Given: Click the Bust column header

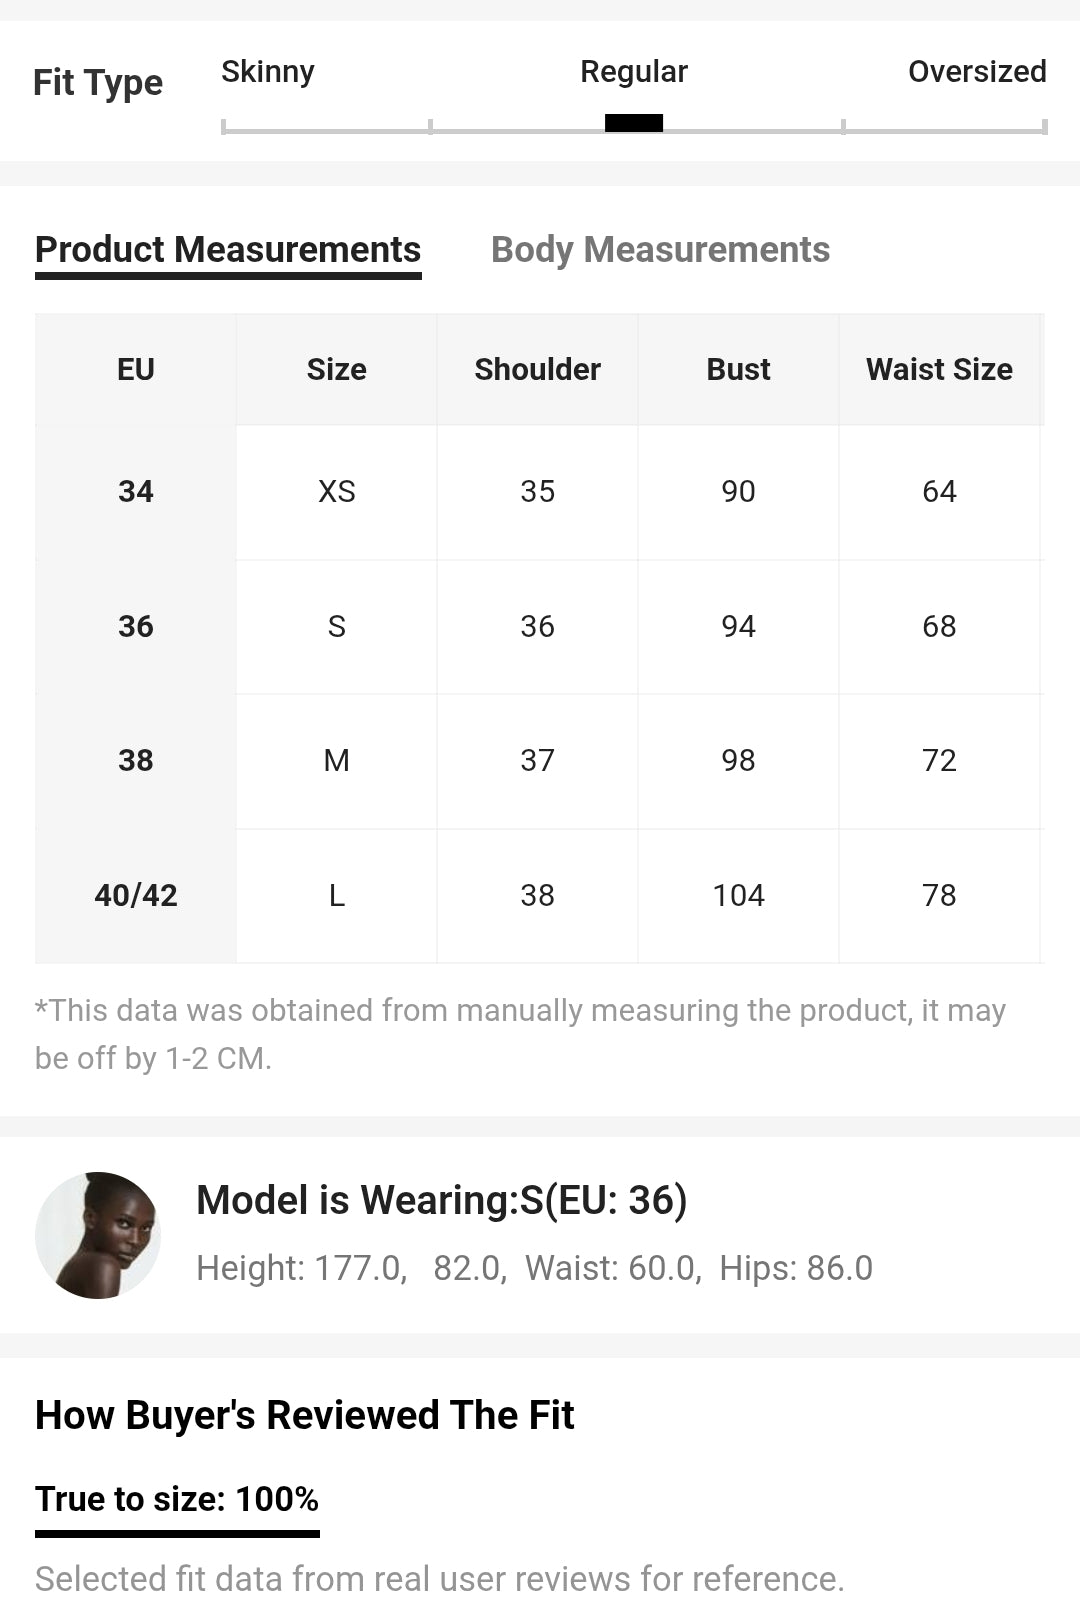Looking at the screenshot, I should [x=739, y=370].
